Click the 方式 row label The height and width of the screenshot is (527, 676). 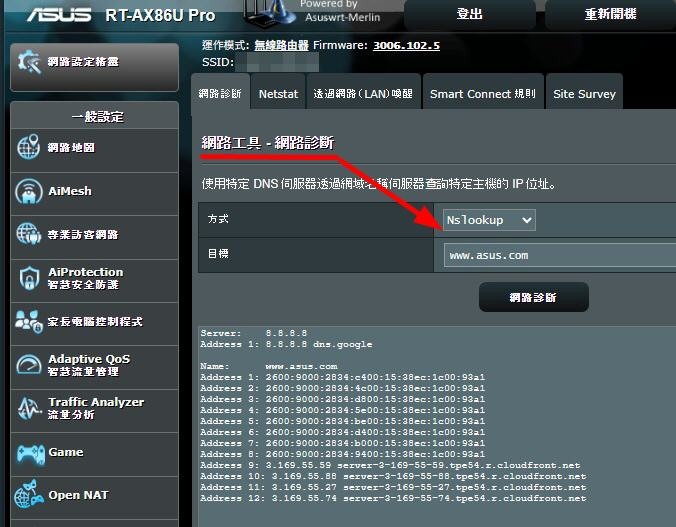[x=218, y=219]
